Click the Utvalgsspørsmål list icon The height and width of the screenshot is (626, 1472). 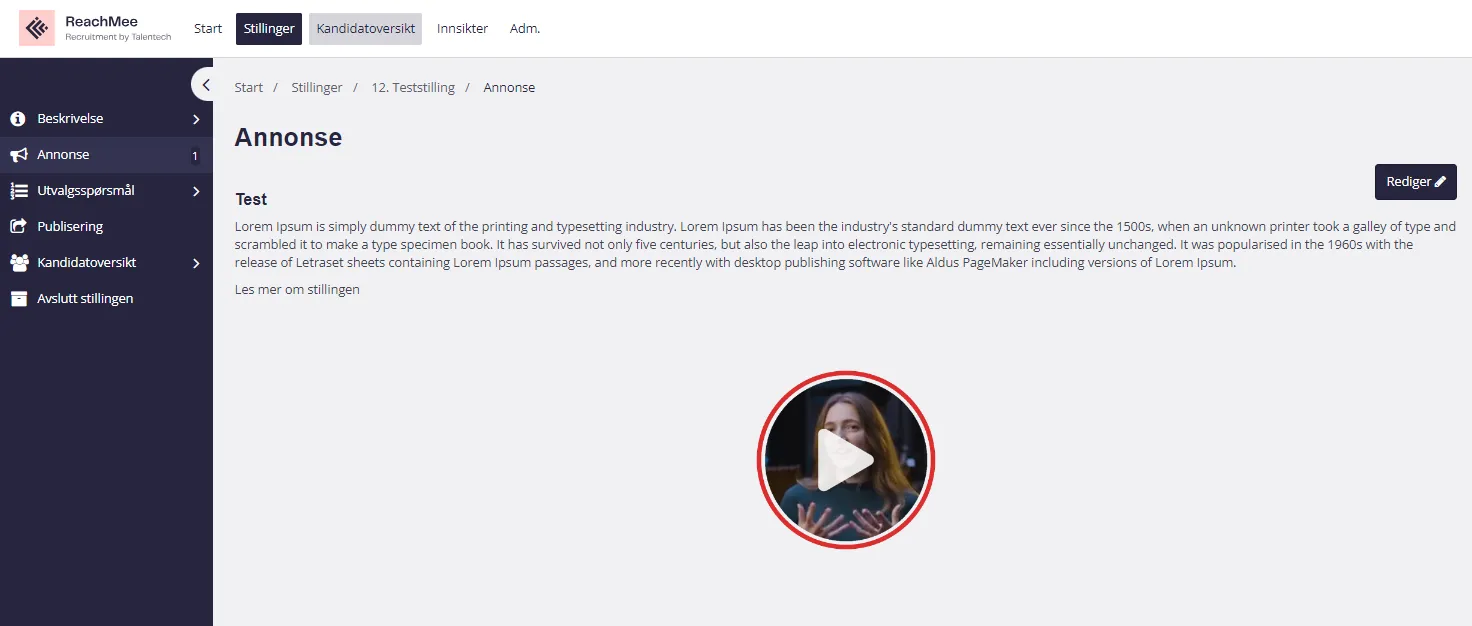point(18,191)
